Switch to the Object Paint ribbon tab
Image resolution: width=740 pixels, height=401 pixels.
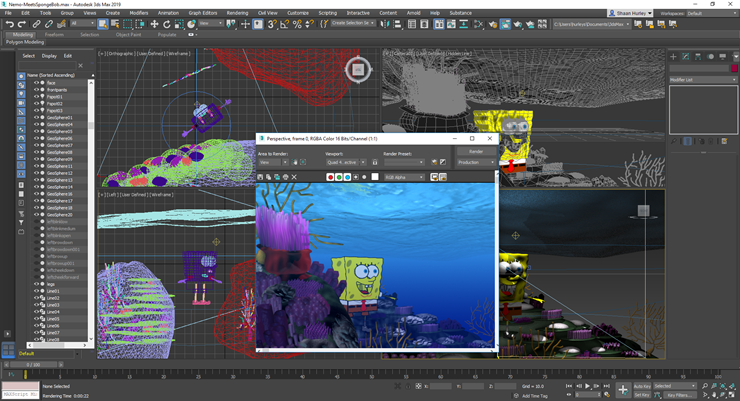(128, 34)
